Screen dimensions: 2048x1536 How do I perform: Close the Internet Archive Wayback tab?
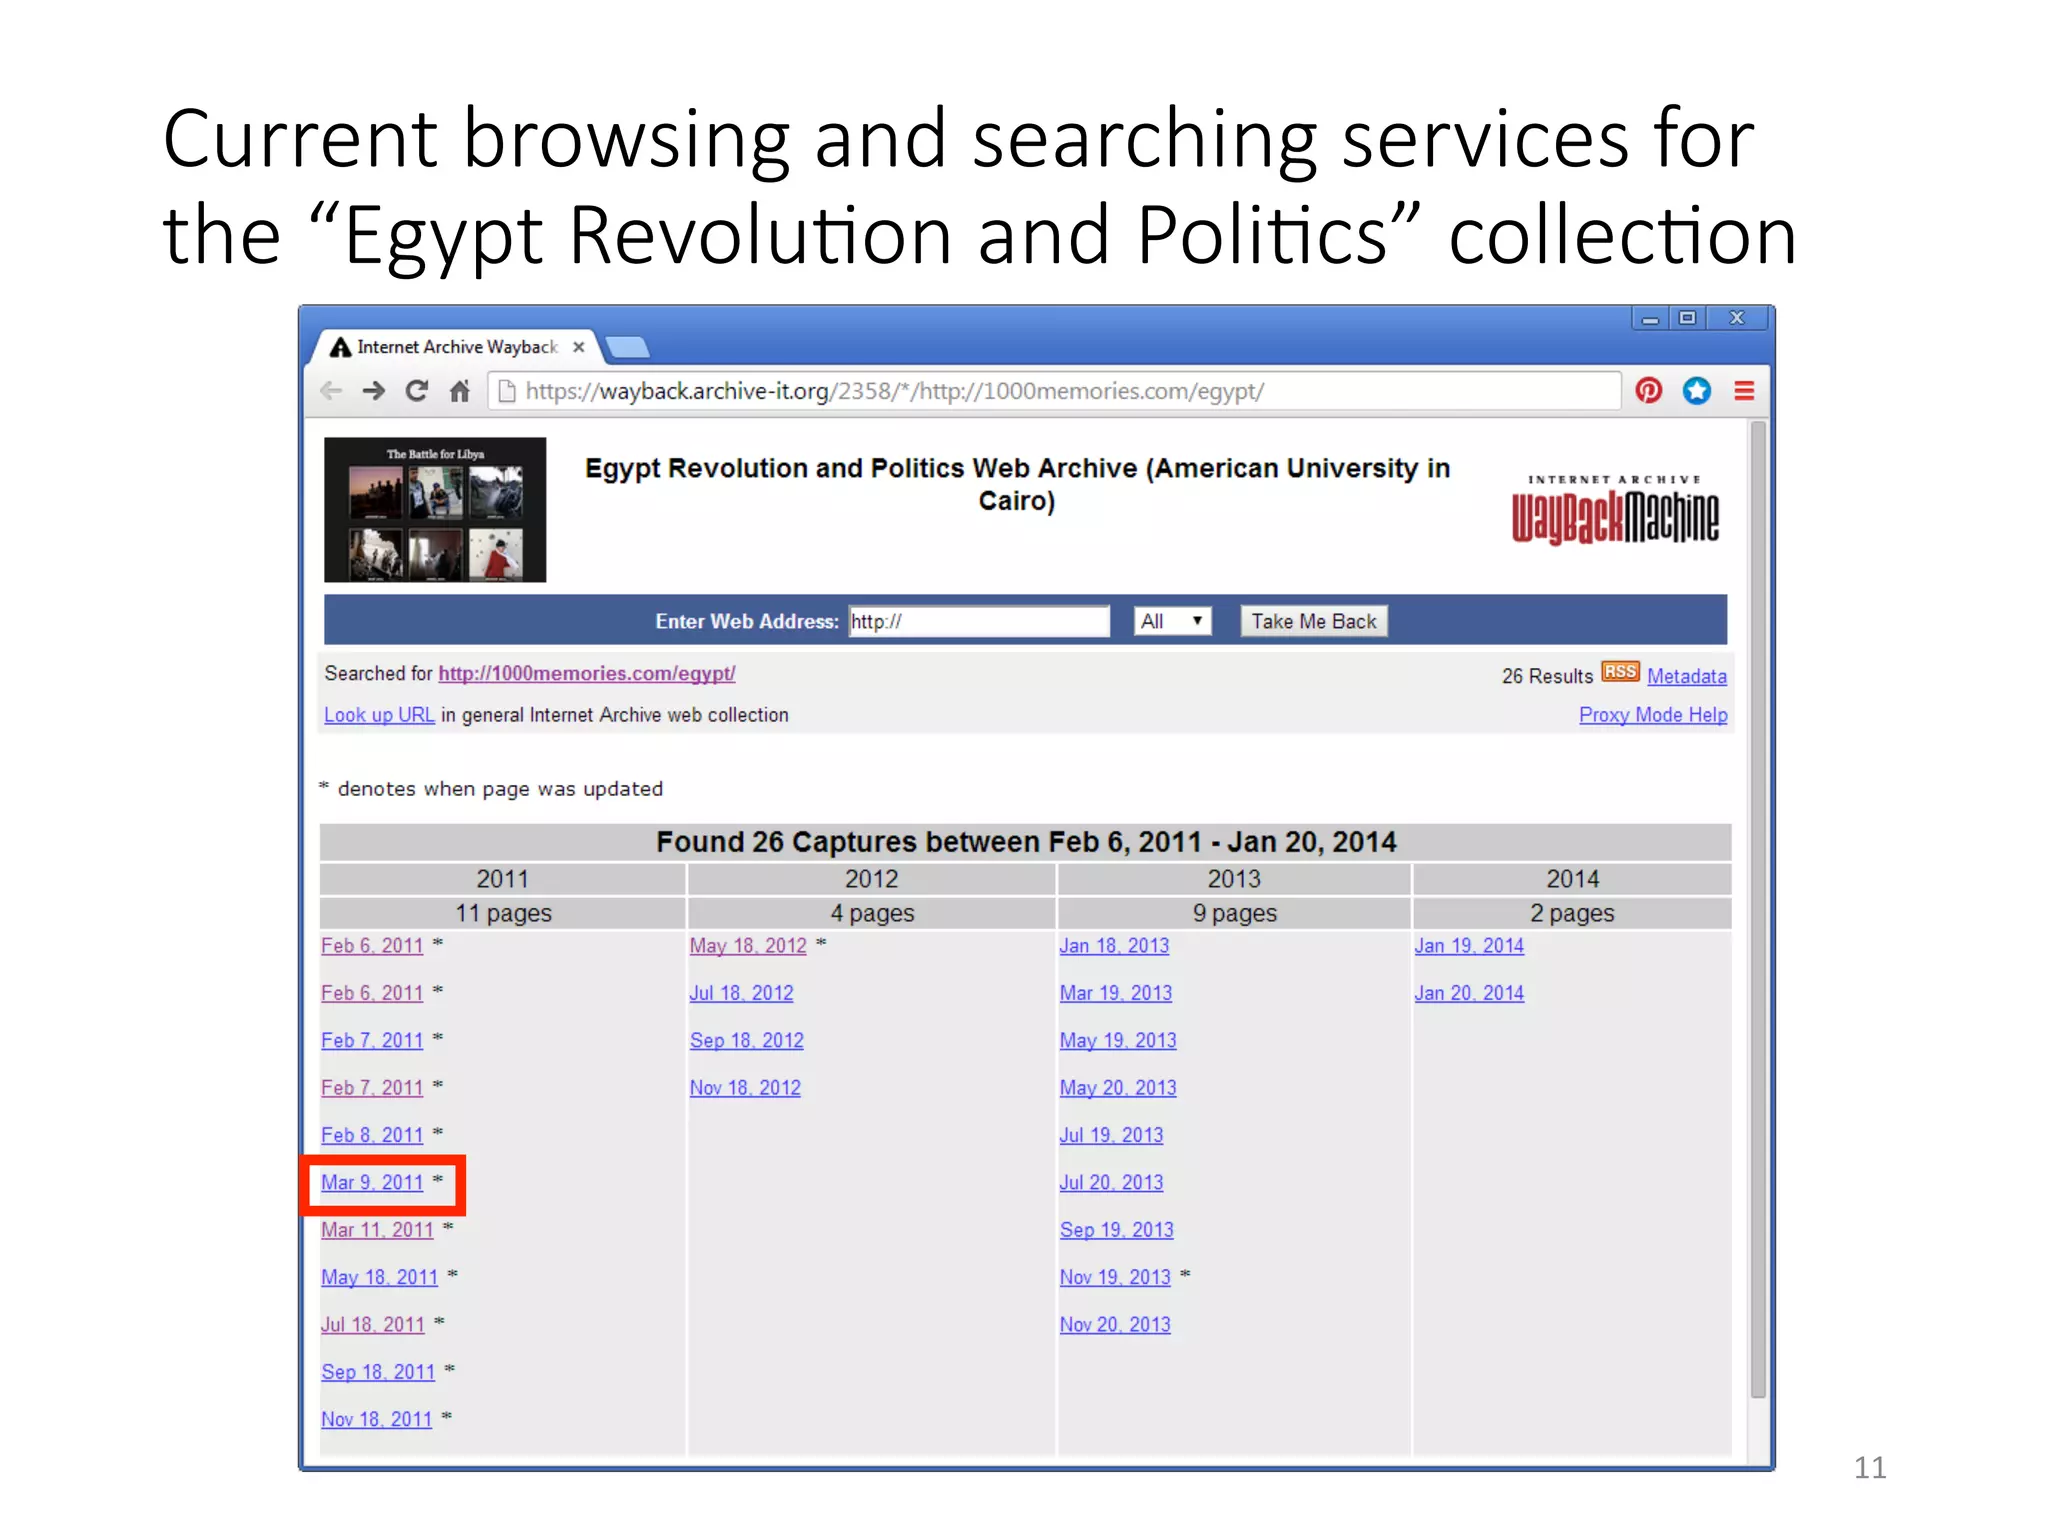tap(578, 347)
